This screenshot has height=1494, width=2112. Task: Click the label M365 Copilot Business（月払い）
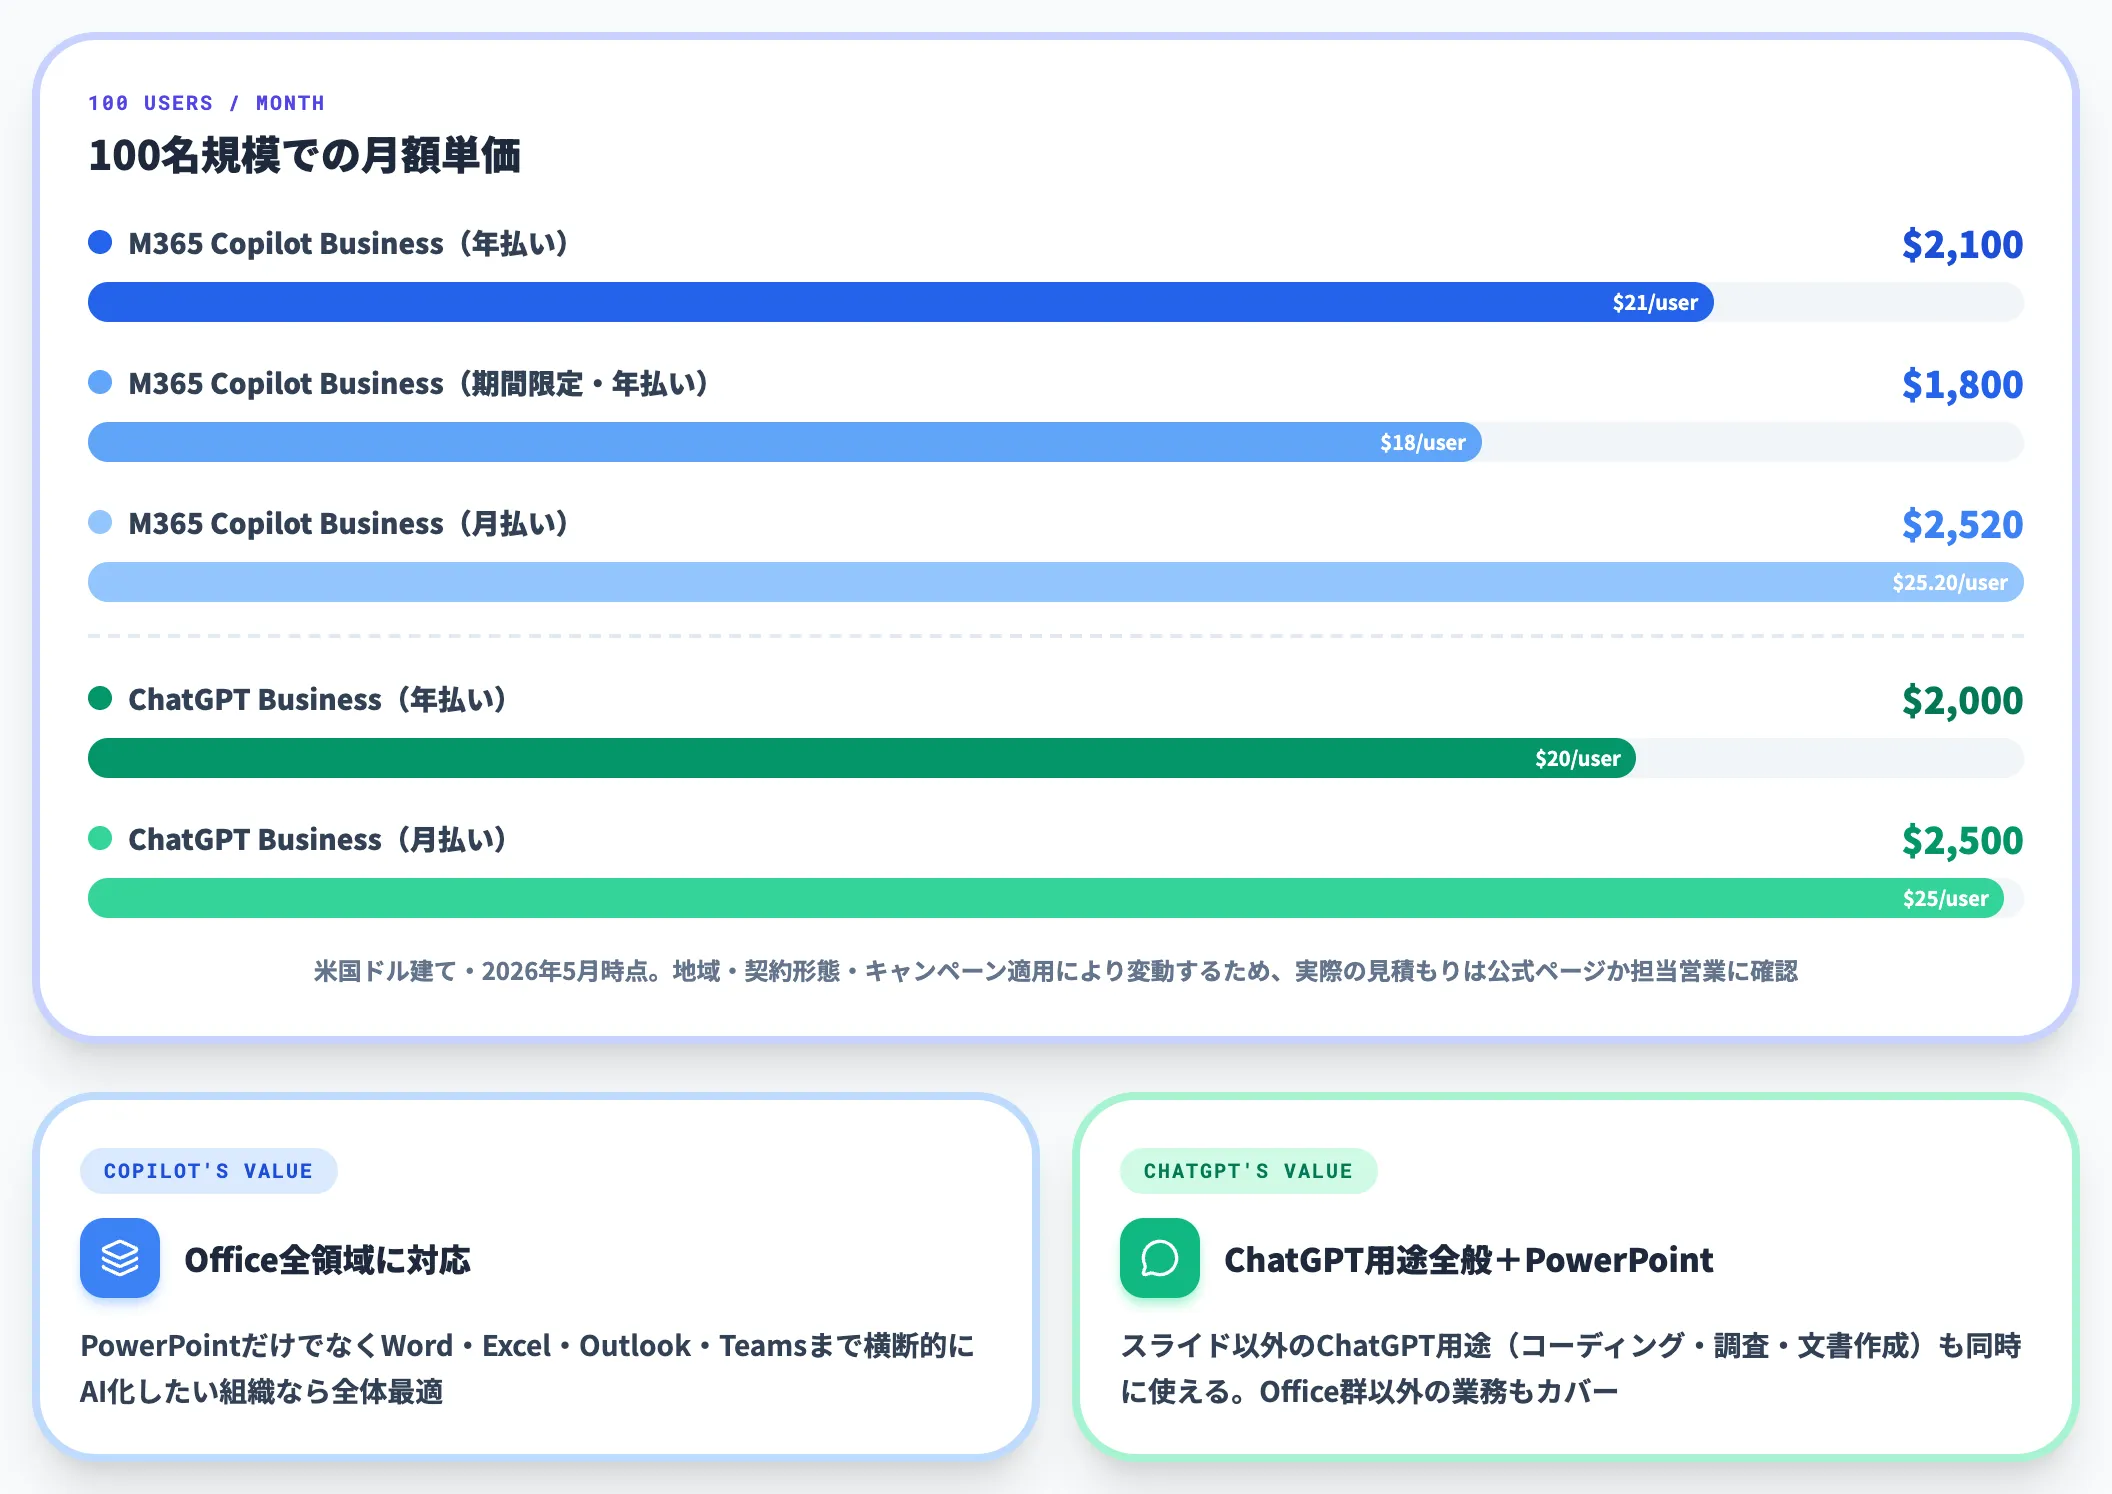click(349, 523)
